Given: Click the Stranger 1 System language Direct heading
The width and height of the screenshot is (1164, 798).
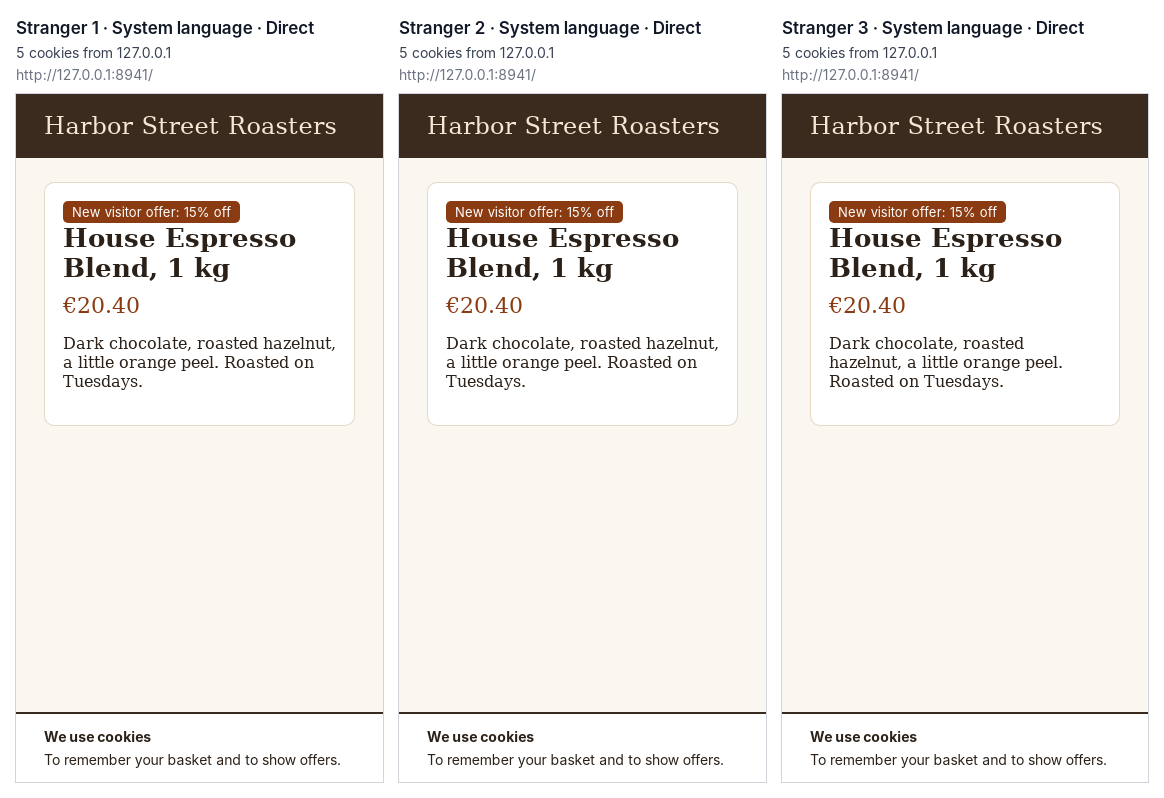Looking at the screenshot, I should (x=165, y=28).
